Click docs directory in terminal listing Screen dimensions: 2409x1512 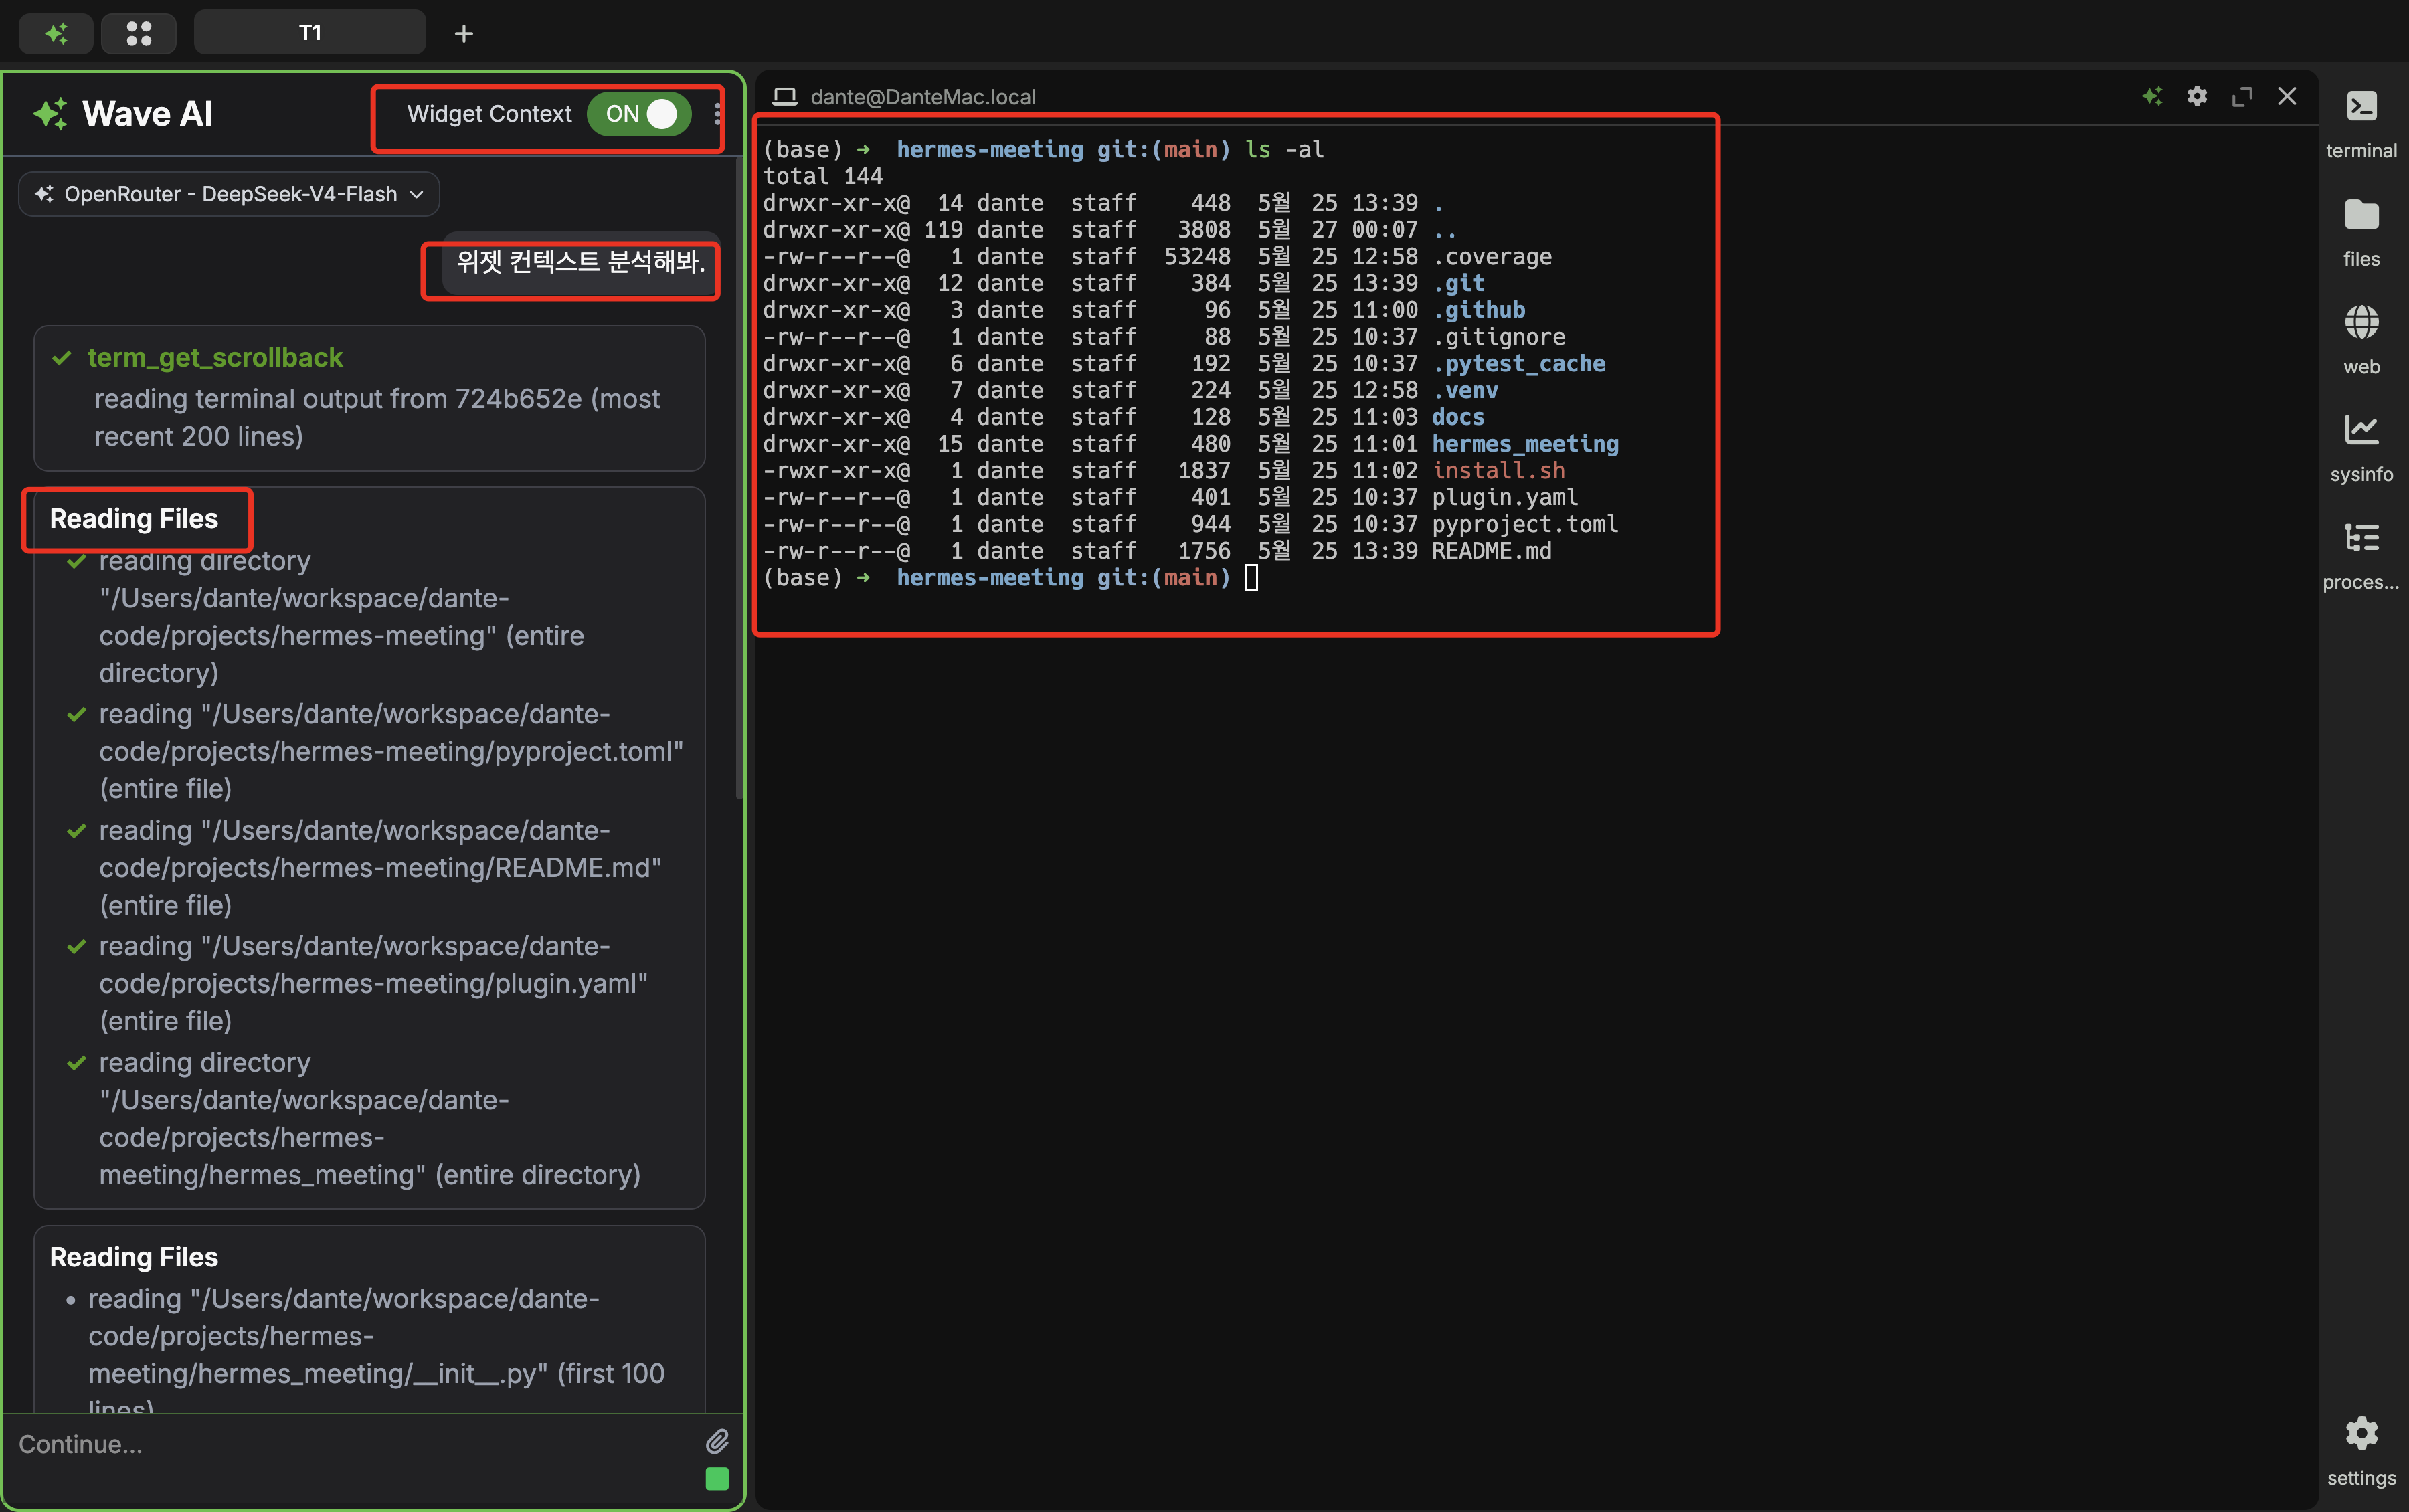point(1458,417)
